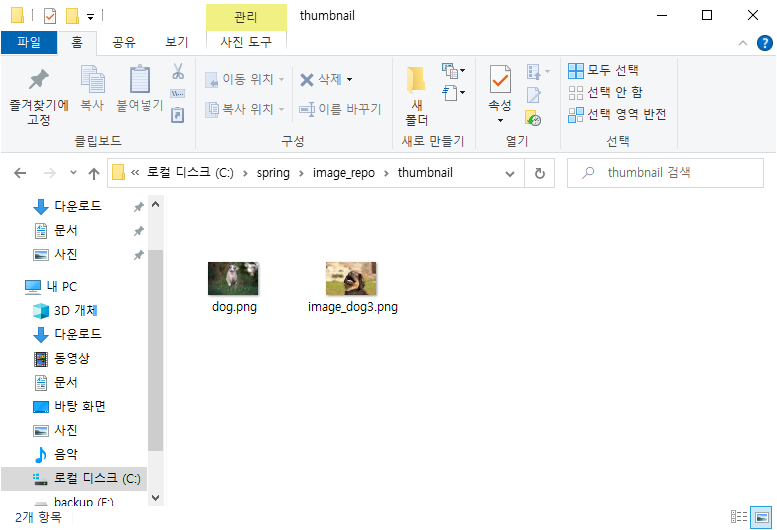Open the 삭제 dropdown arrow
This screenshot has width=777, height=530.
349,79
